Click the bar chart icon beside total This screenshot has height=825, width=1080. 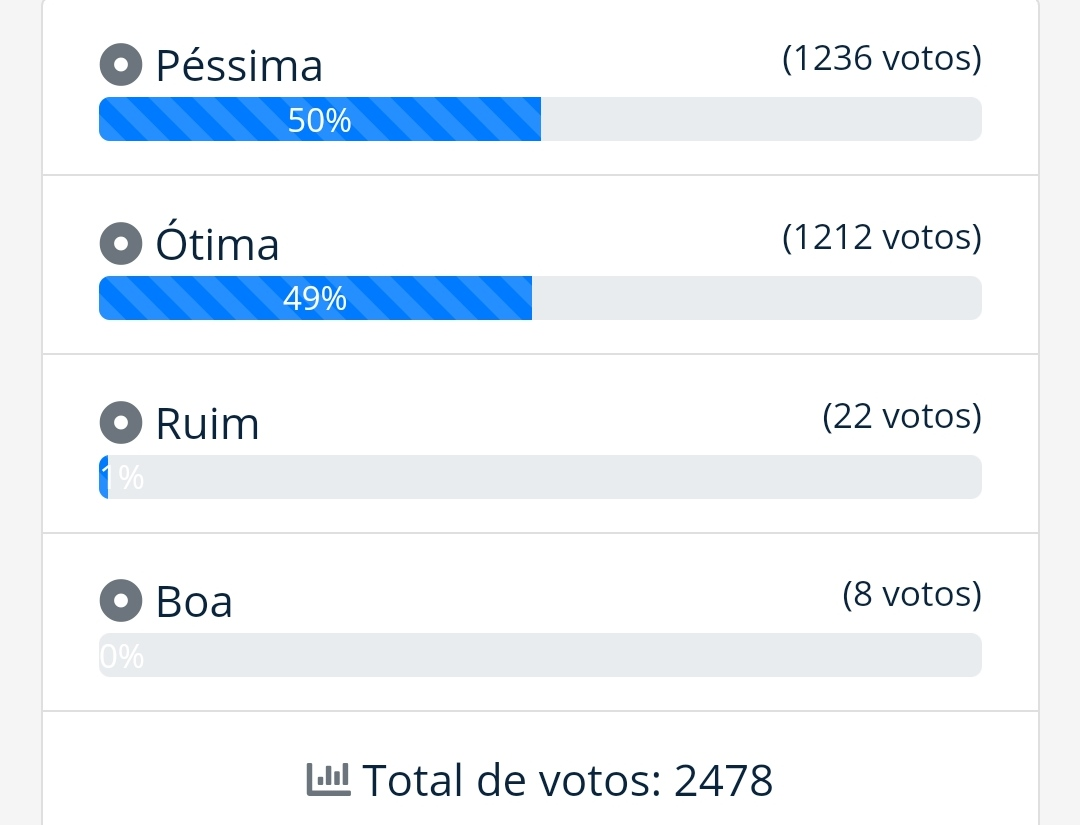(x=328, y=777)
